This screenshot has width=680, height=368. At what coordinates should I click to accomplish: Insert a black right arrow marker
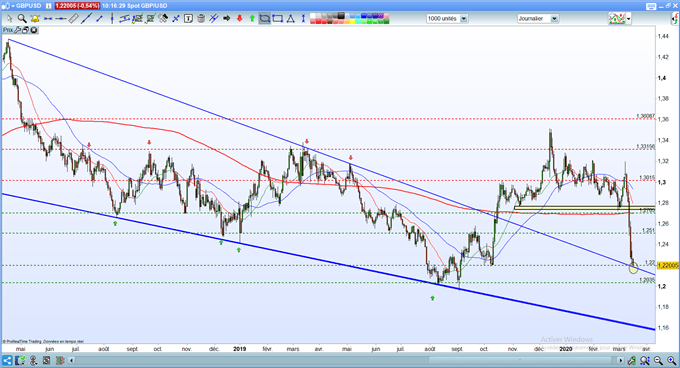[226, 19]
